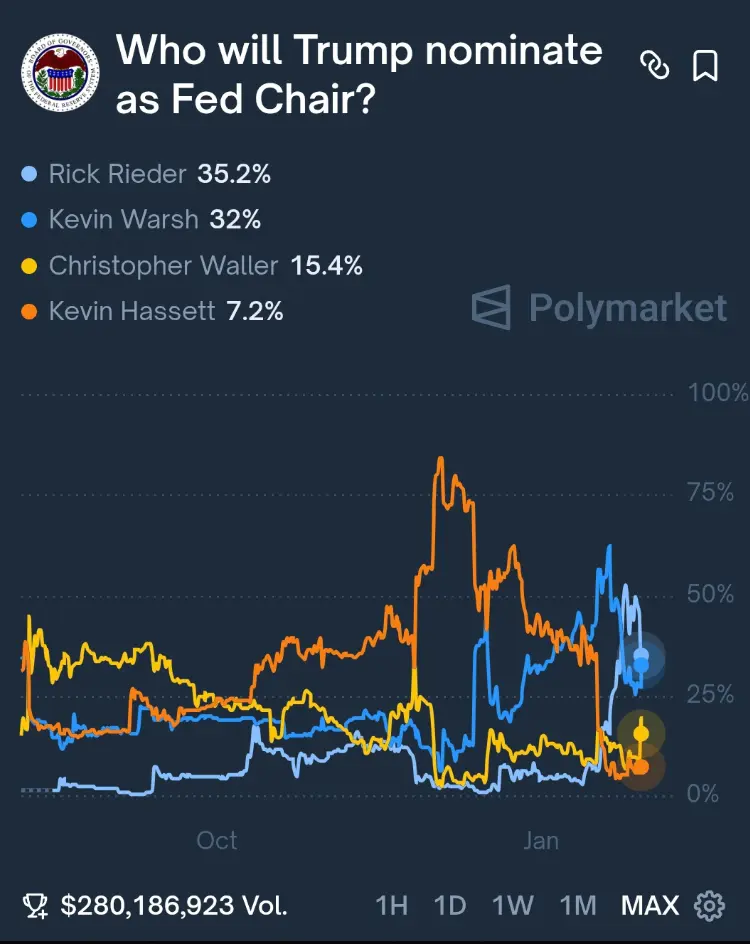
Task: Select the 1M time range
Action: (576, 905)
